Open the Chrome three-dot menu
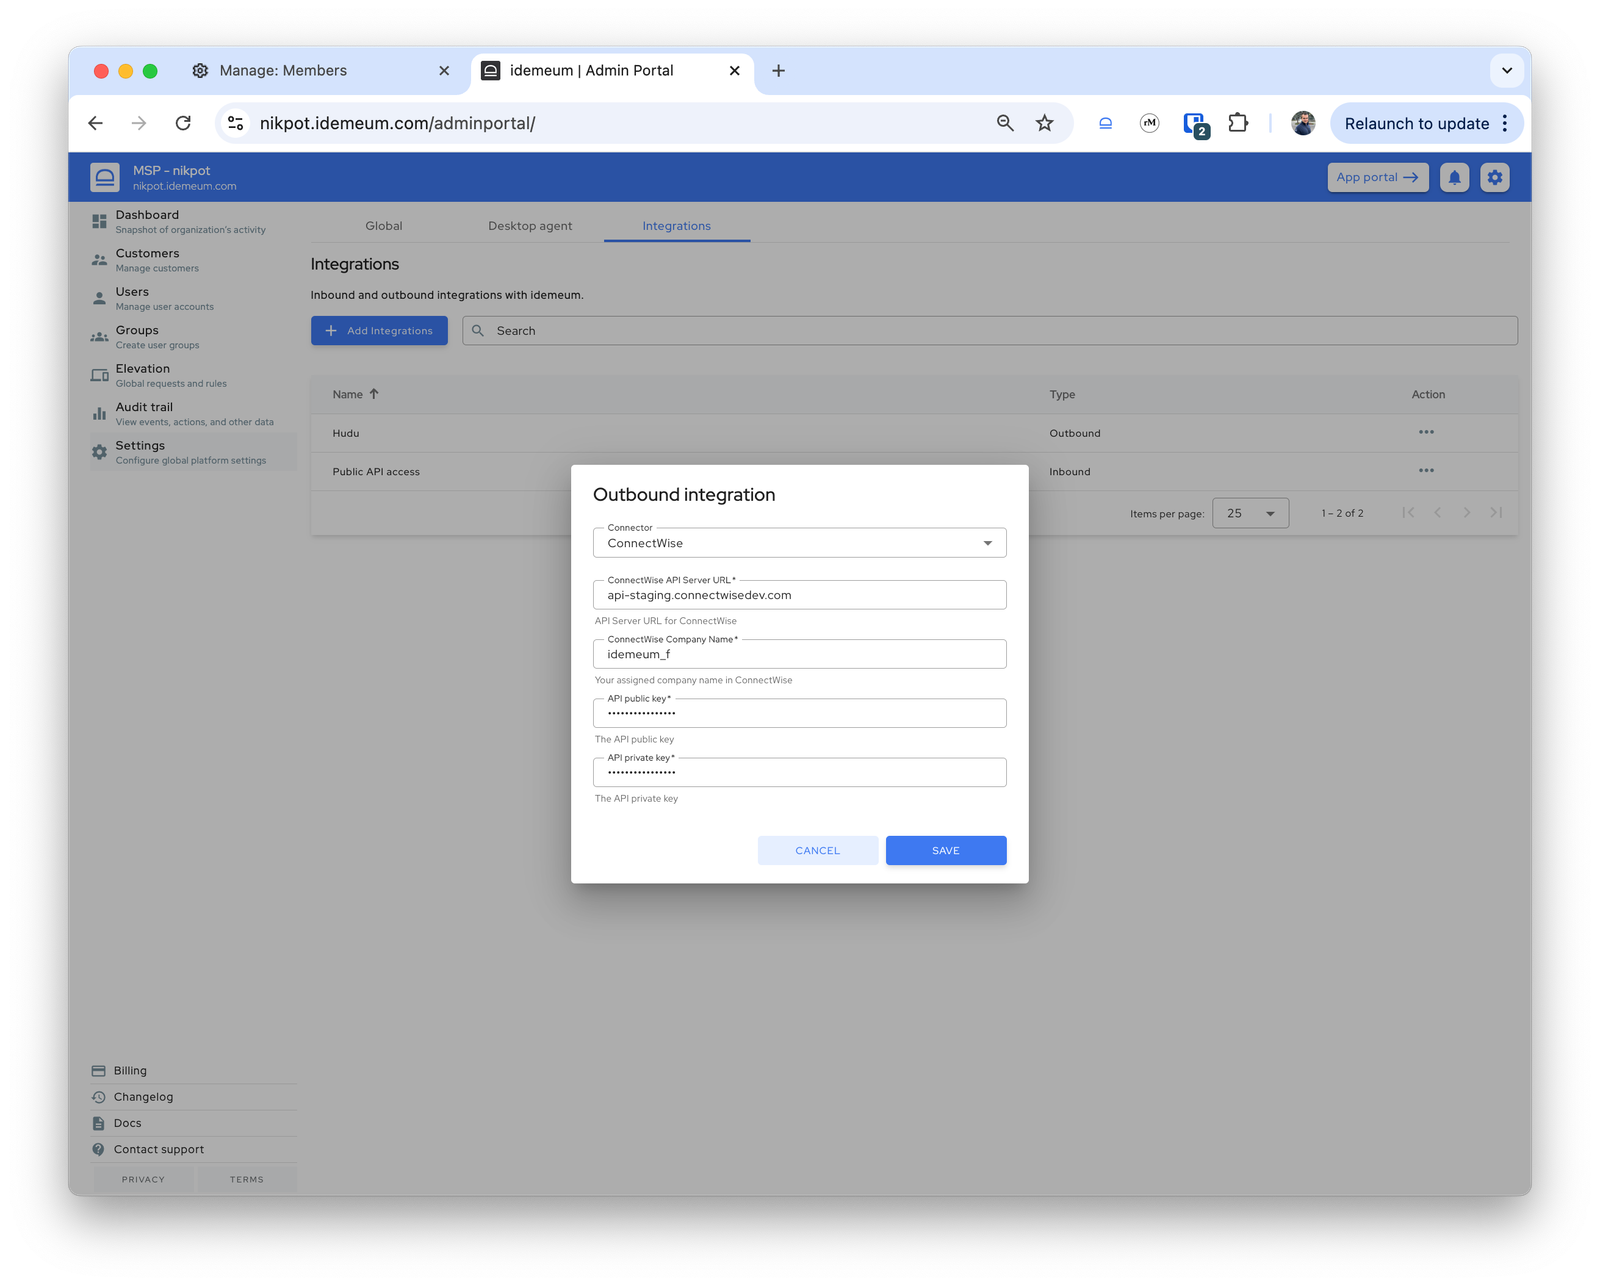 coord(1505,123)
